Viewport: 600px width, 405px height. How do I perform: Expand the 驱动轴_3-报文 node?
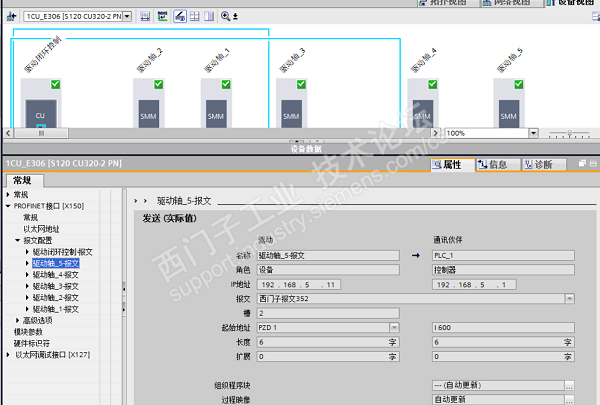(27, 286)
